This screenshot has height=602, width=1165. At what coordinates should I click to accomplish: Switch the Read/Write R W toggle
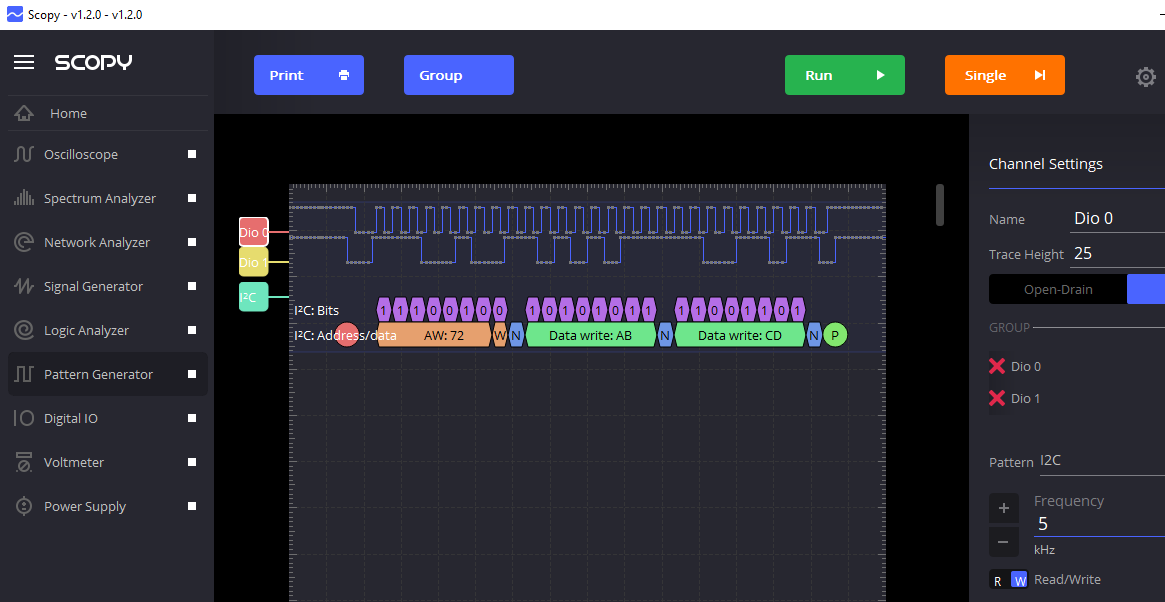(1008, 580)
